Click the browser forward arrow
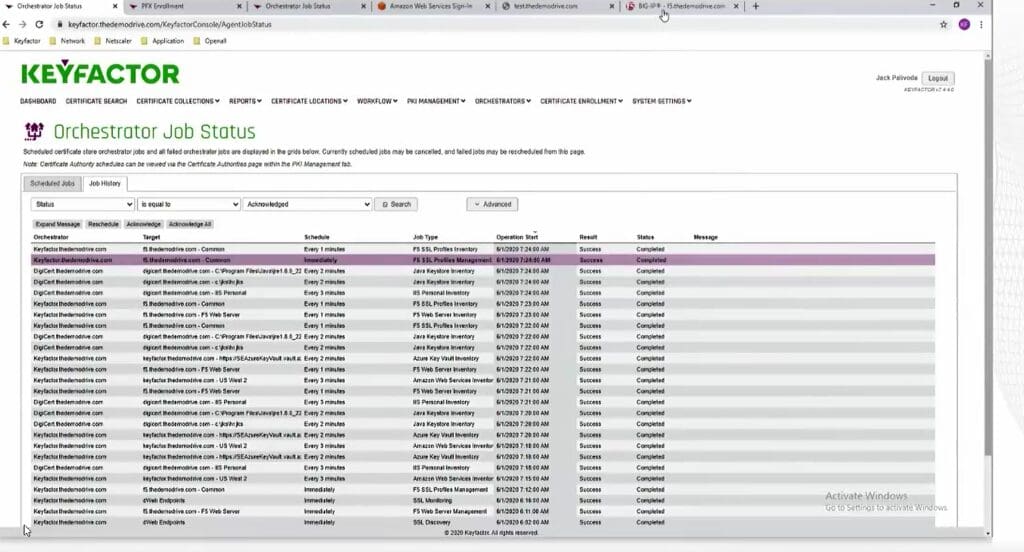 click(x=22, y=24)
